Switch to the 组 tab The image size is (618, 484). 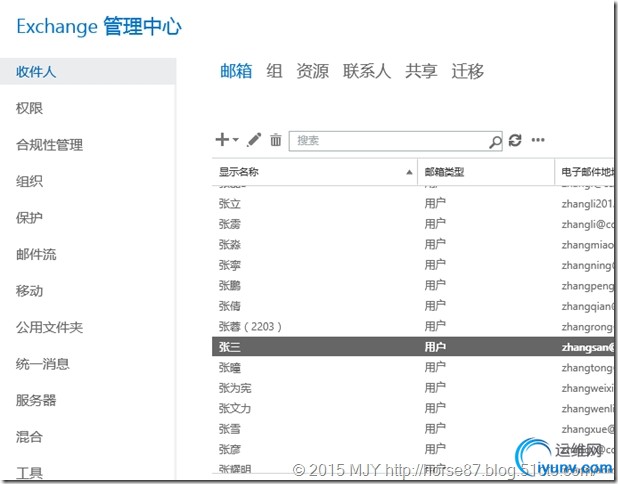[x=274, y=71]
